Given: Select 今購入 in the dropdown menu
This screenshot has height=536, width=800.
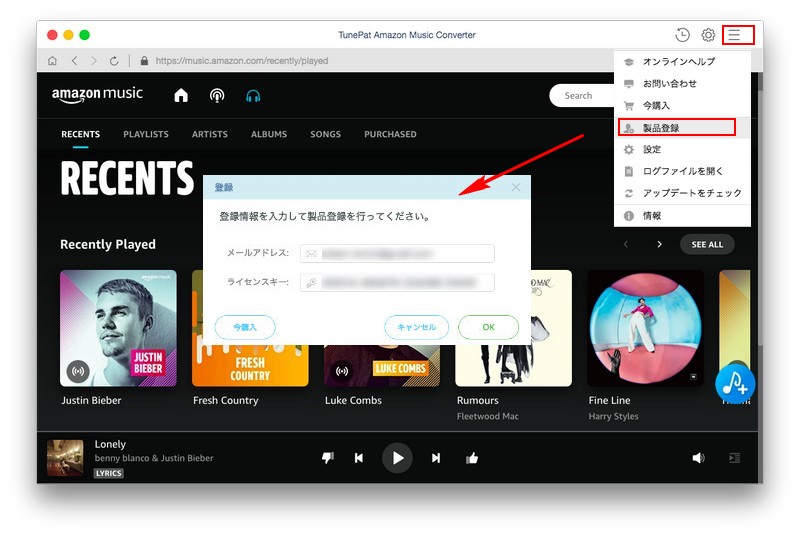Looking at the screenshot, I should (x=682, y=106).
